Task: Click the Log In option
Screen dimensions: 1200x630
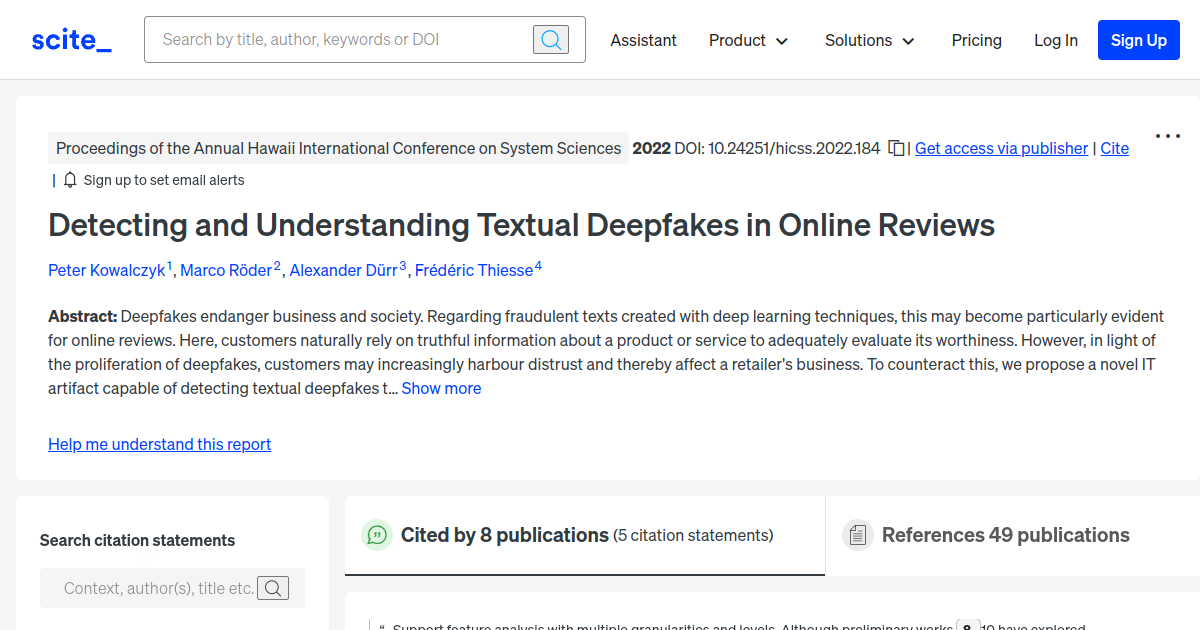Action: tap(1056, 40)
